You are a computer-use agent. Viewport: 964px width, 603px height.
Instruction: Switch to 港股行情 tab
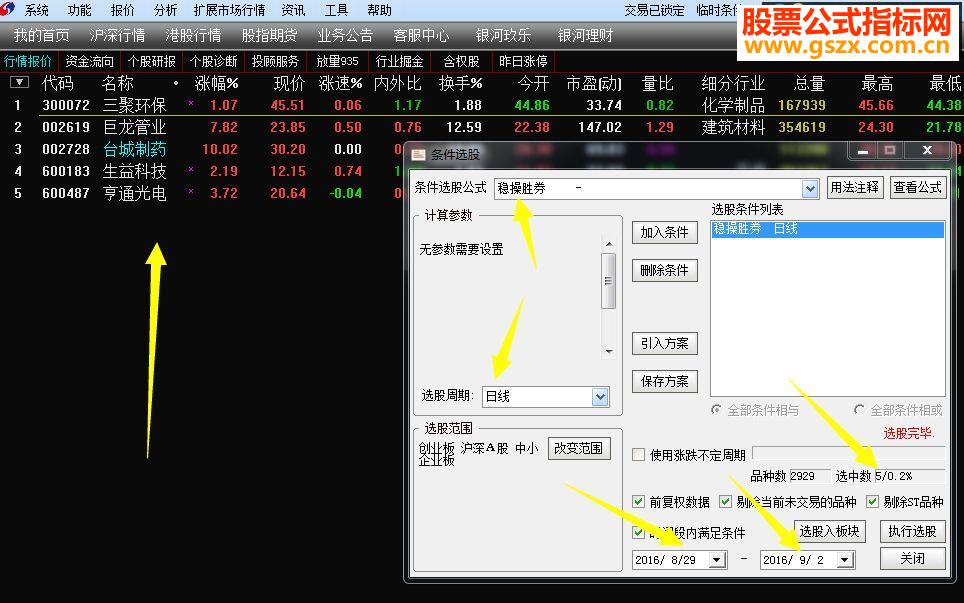[193, 36]
